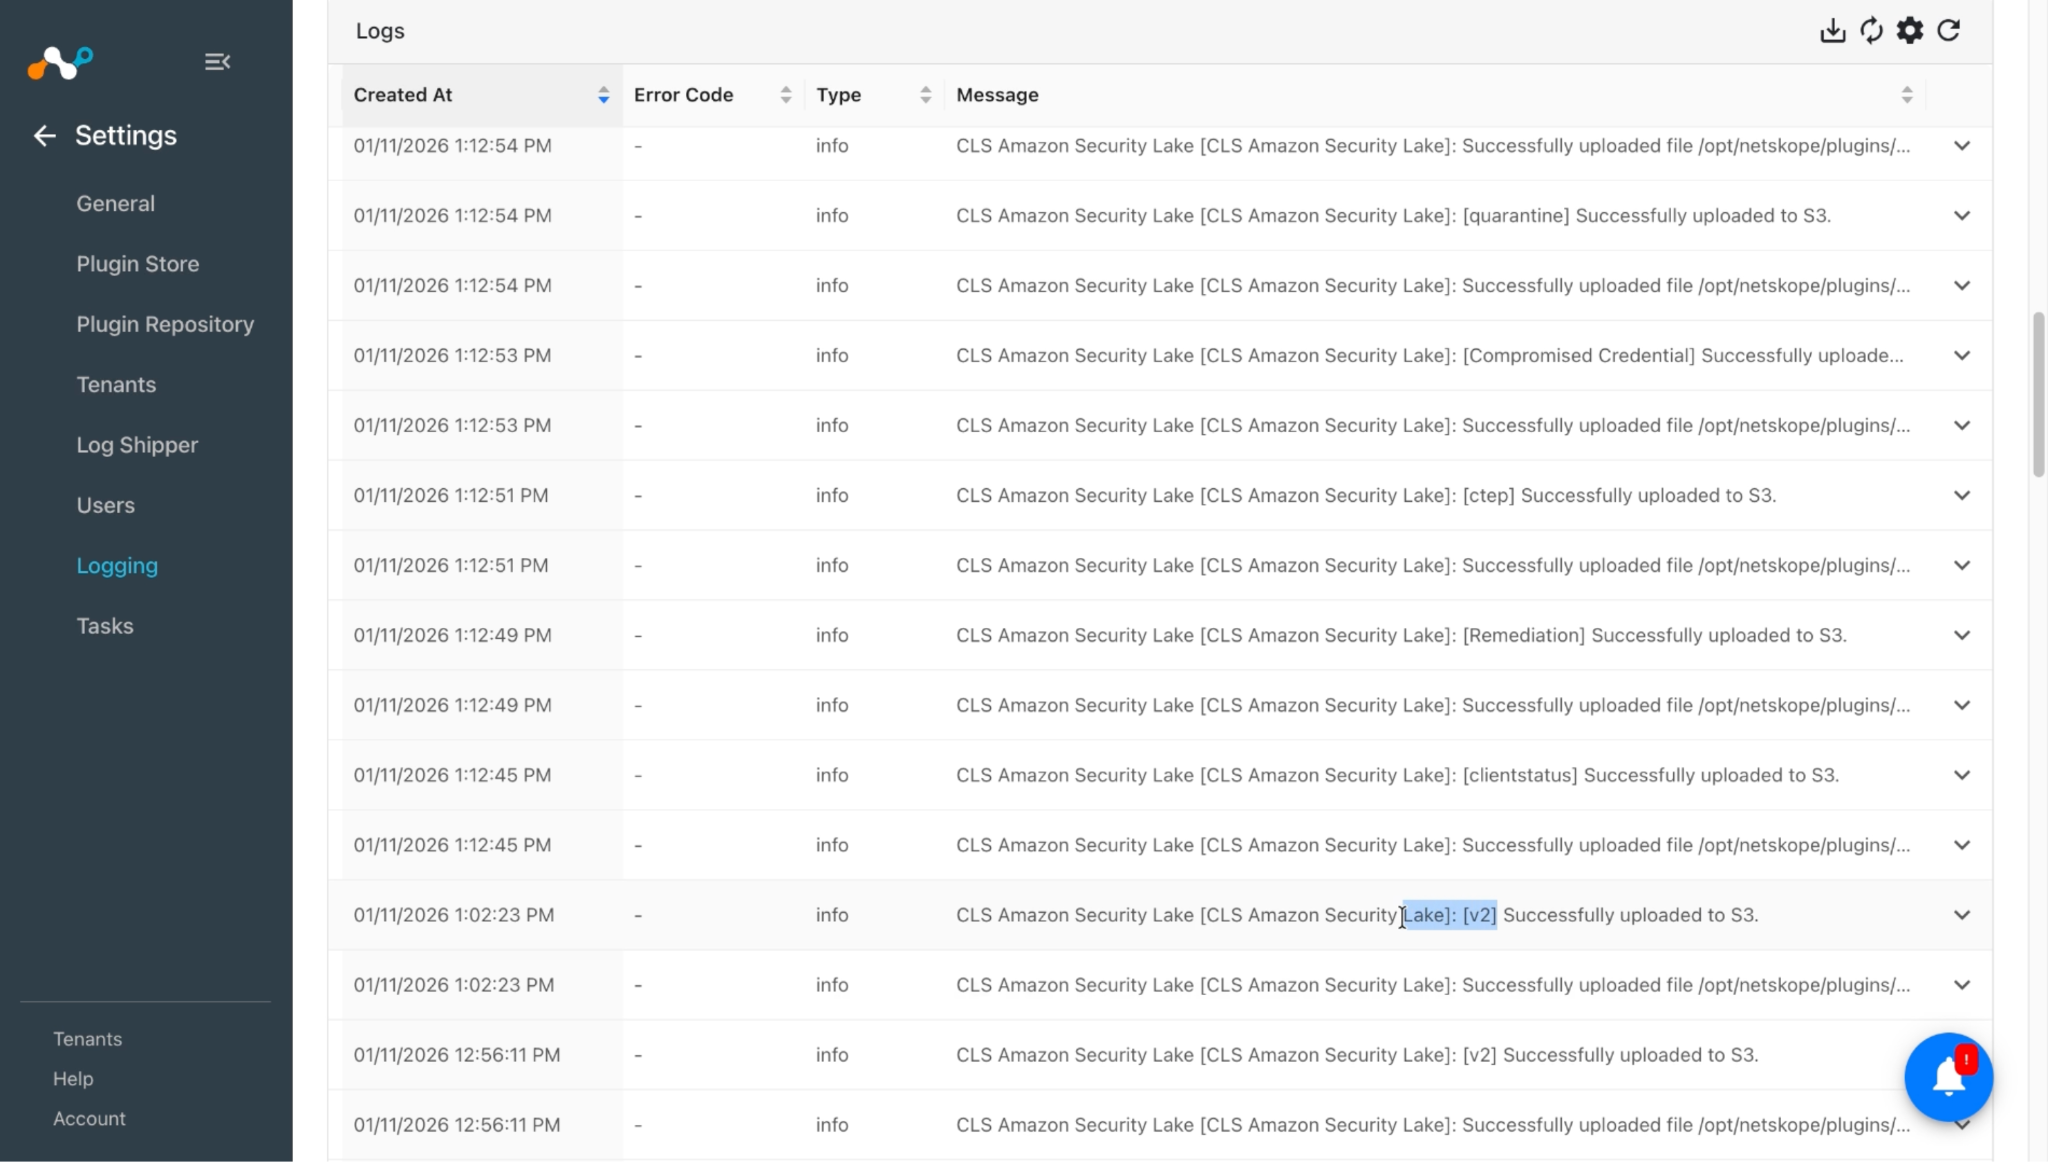
Task: Click the page vertical scrollbar thumb
Action: tap(2038, 395)
